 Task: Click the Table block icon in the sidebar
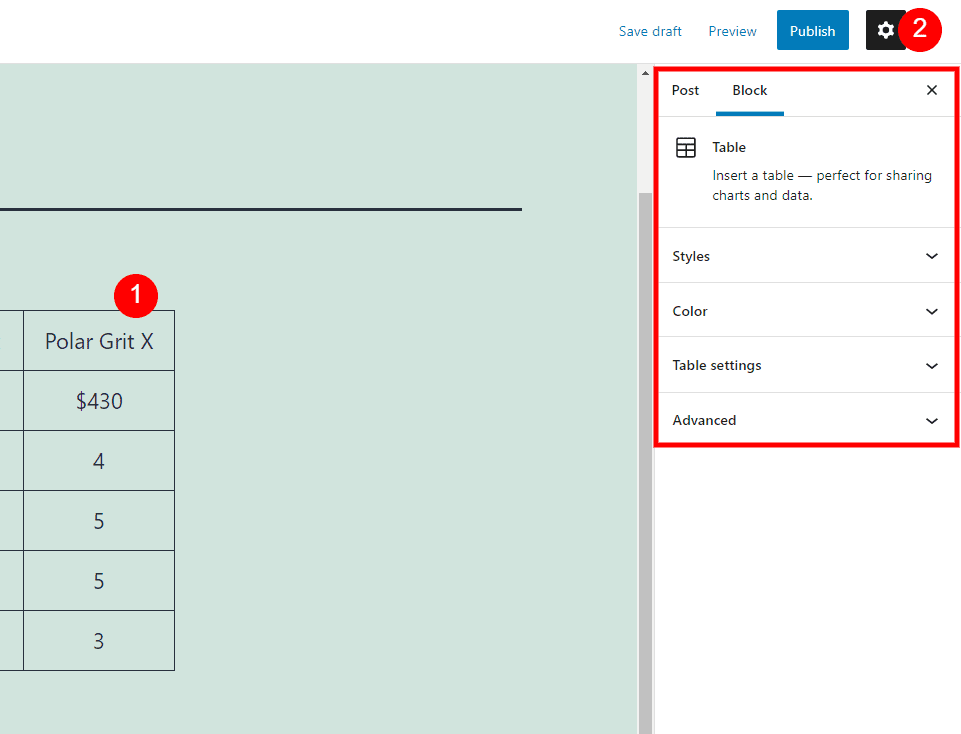click(686, 147)
